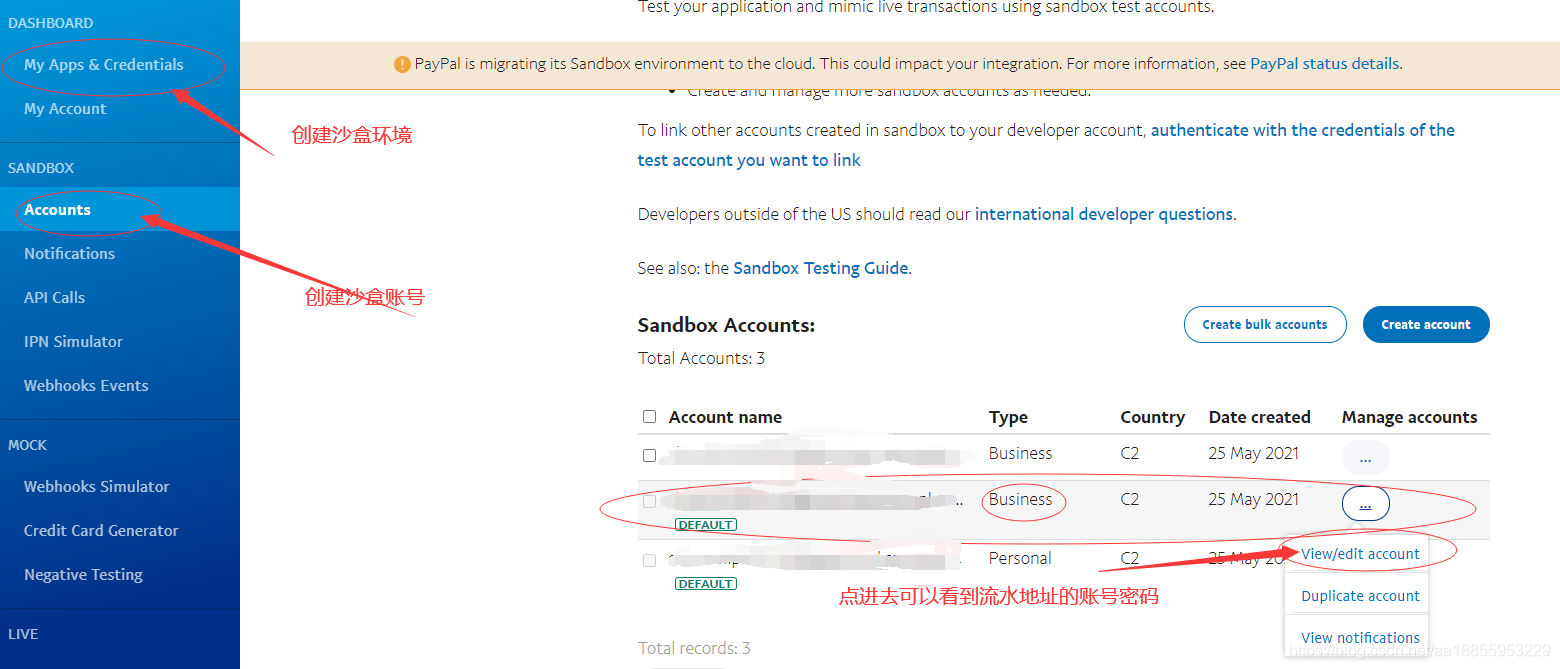Open Negative Testing page
This screenshot has height=669, width=1560.
pos(83,575)
